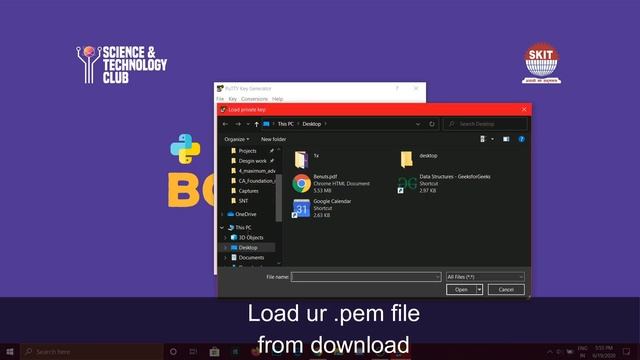The width and height of the screenshot is (640, 360).
Task: Select Documents in the navigation pane
Action: tap(251, 258)
